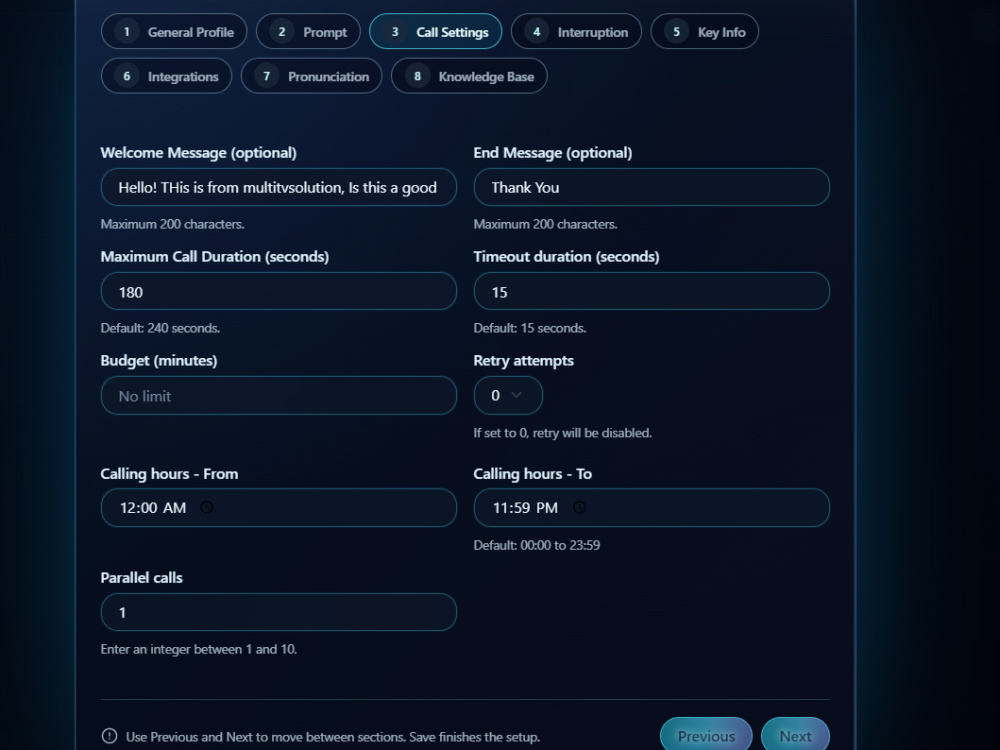The image size is (1000, 750).
Task: Click the info icon beside navigation hint
Action: 109,736
